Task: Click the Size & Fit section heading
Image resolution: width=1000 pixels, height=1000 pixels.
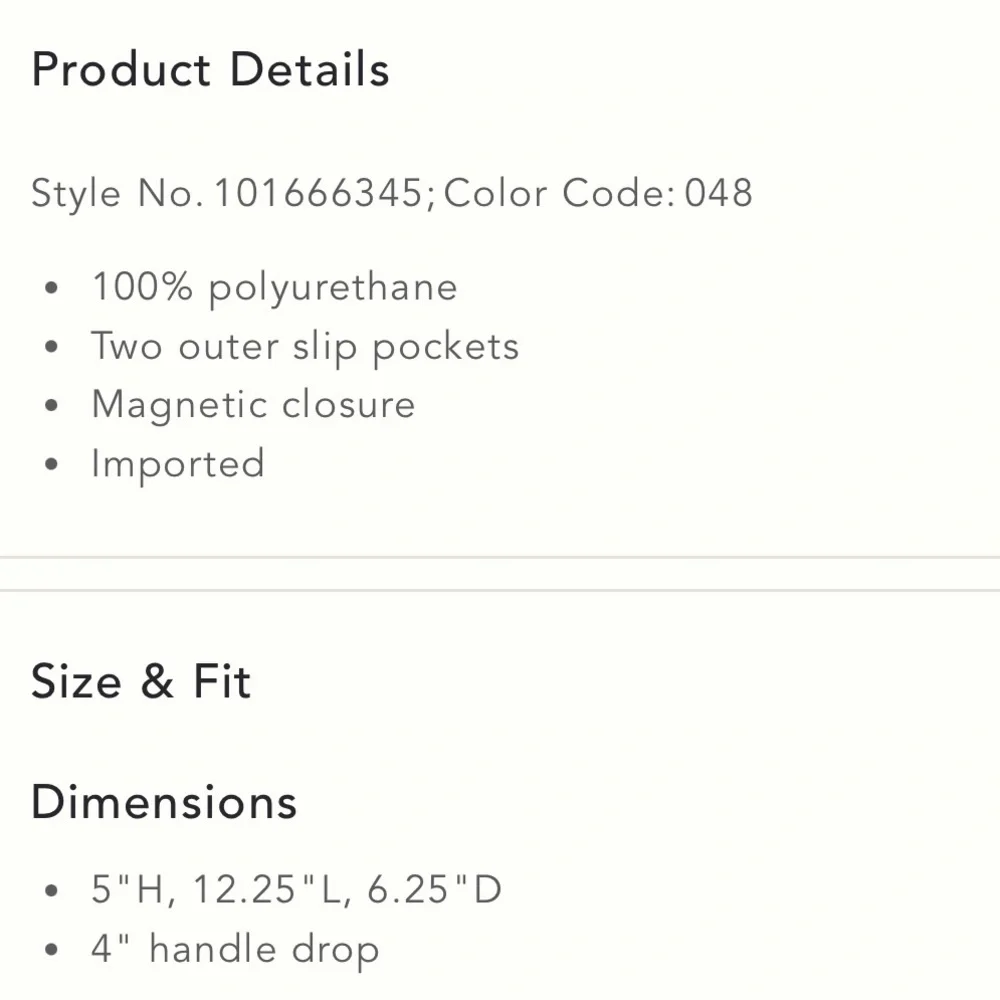Action: pyautogui.click(x=141, y=682)
